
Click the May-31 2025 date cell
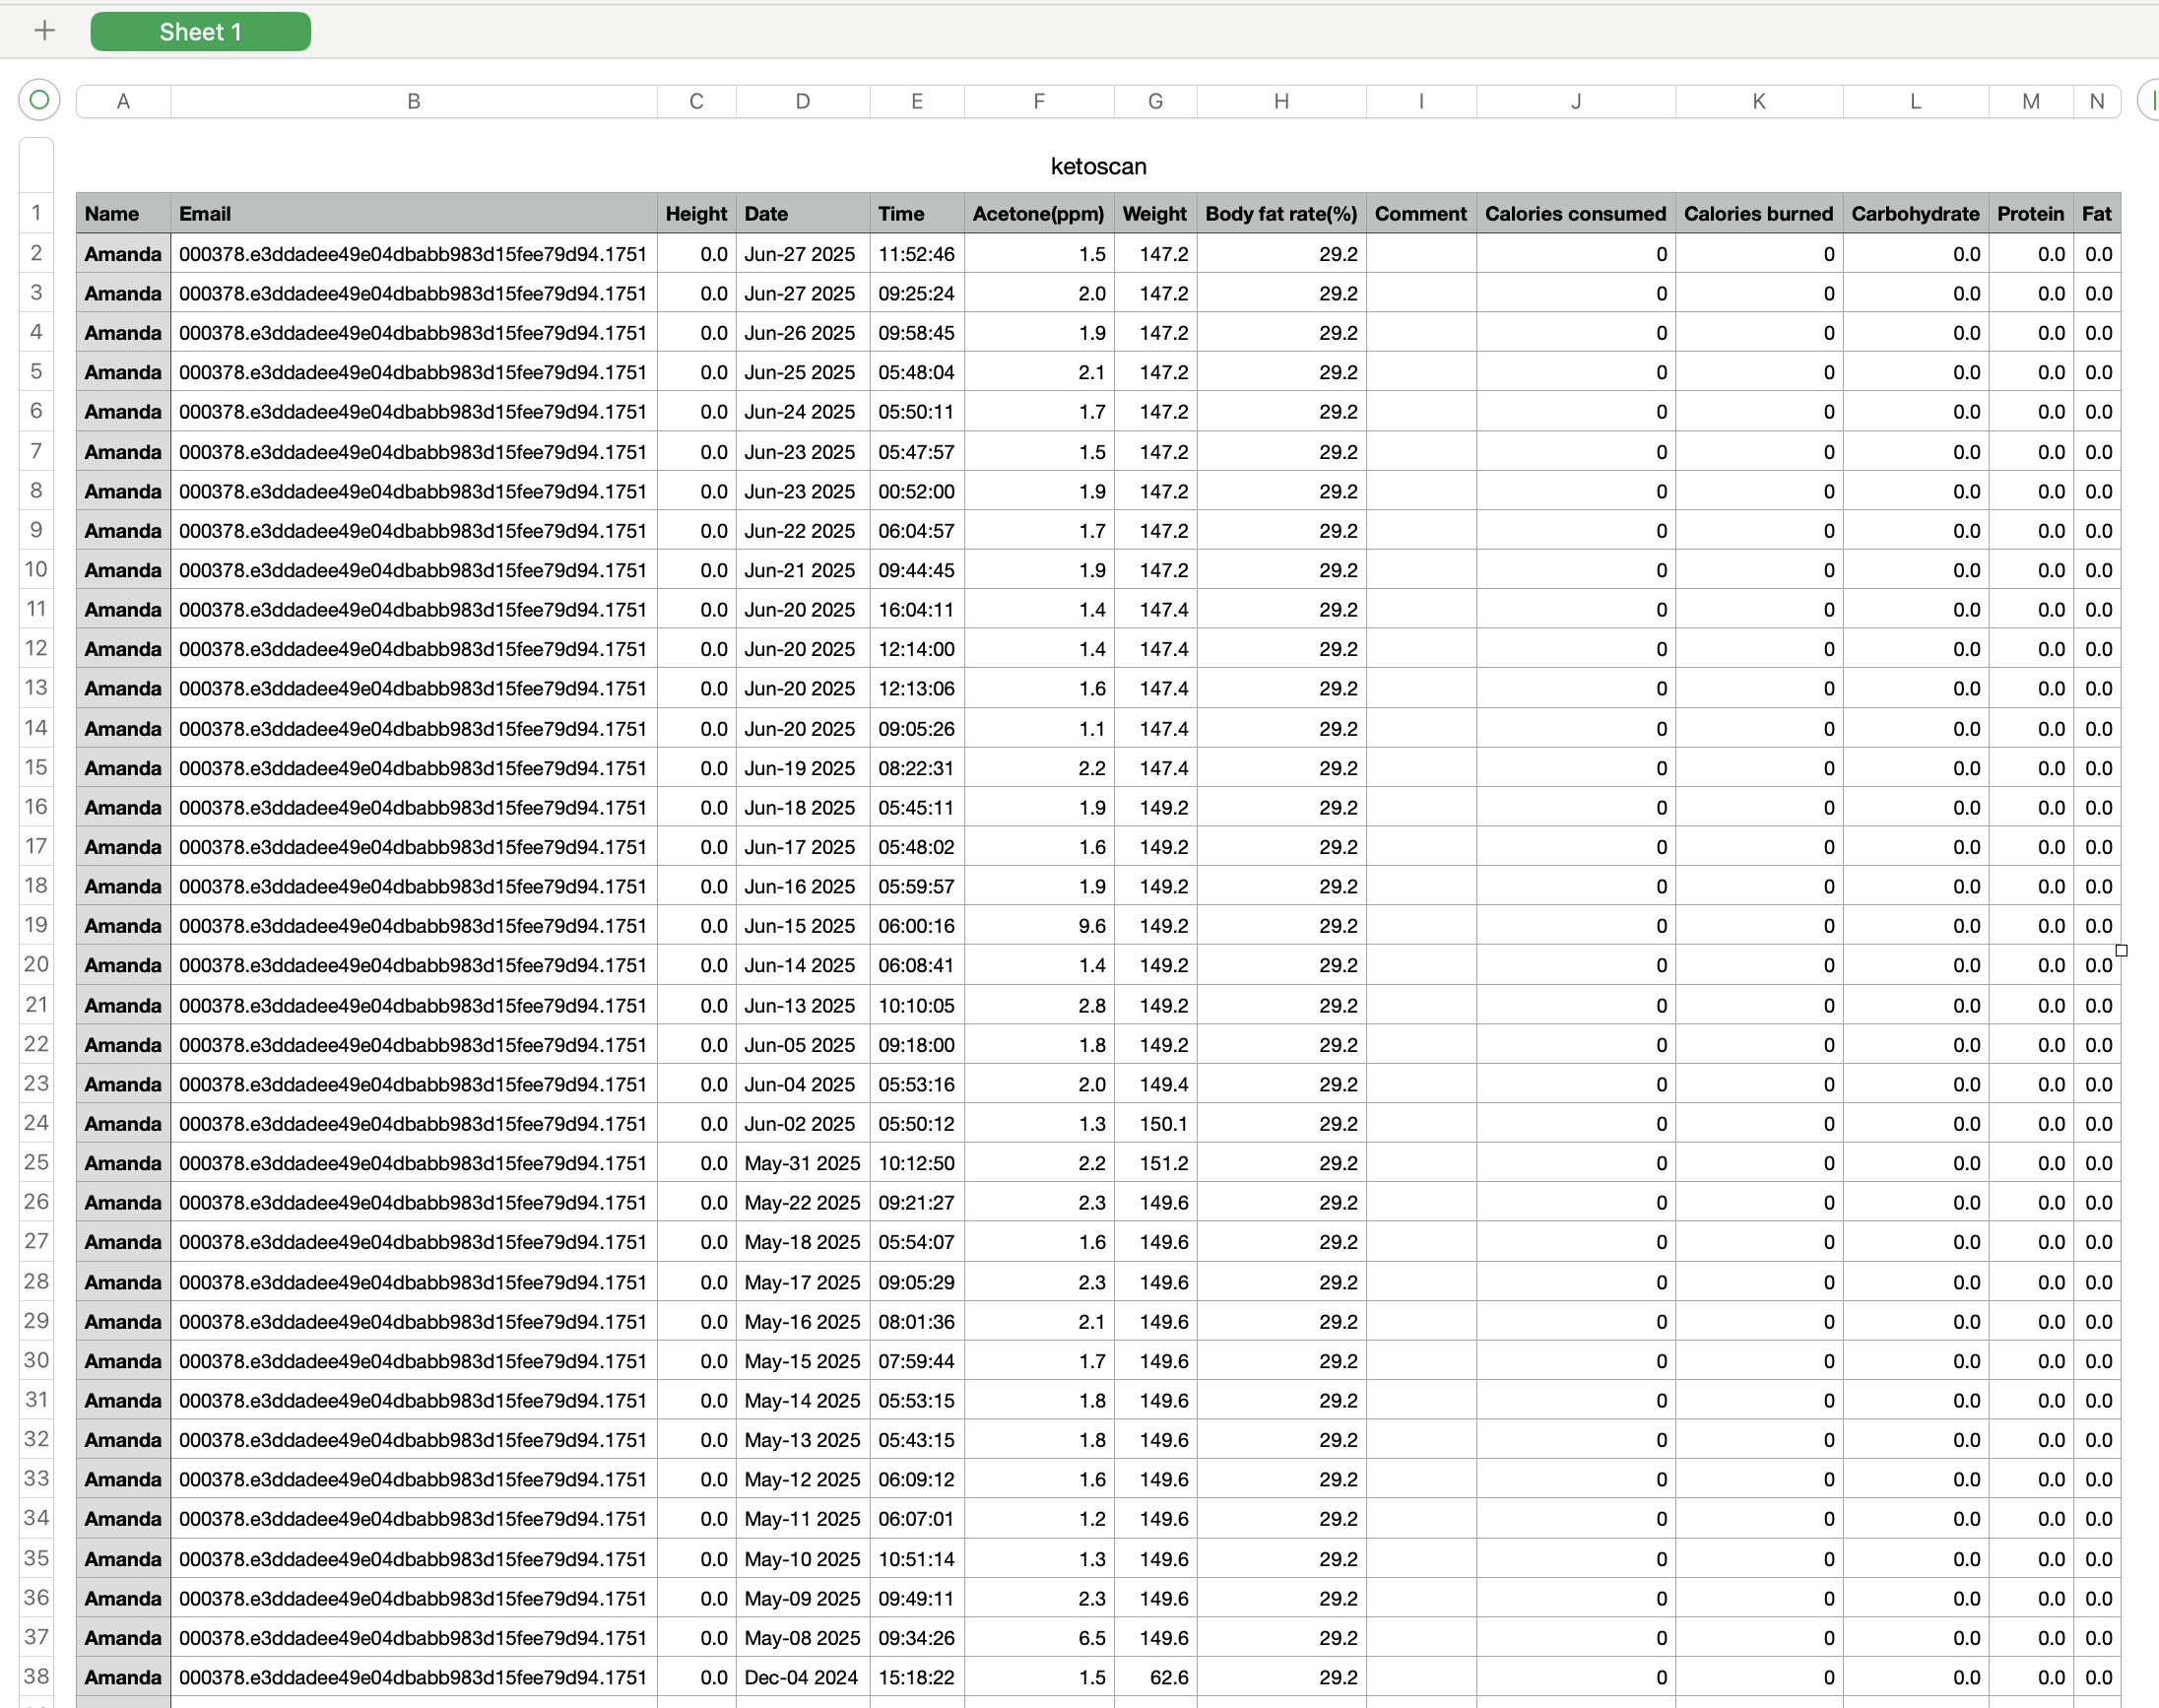pos(803,1163)
